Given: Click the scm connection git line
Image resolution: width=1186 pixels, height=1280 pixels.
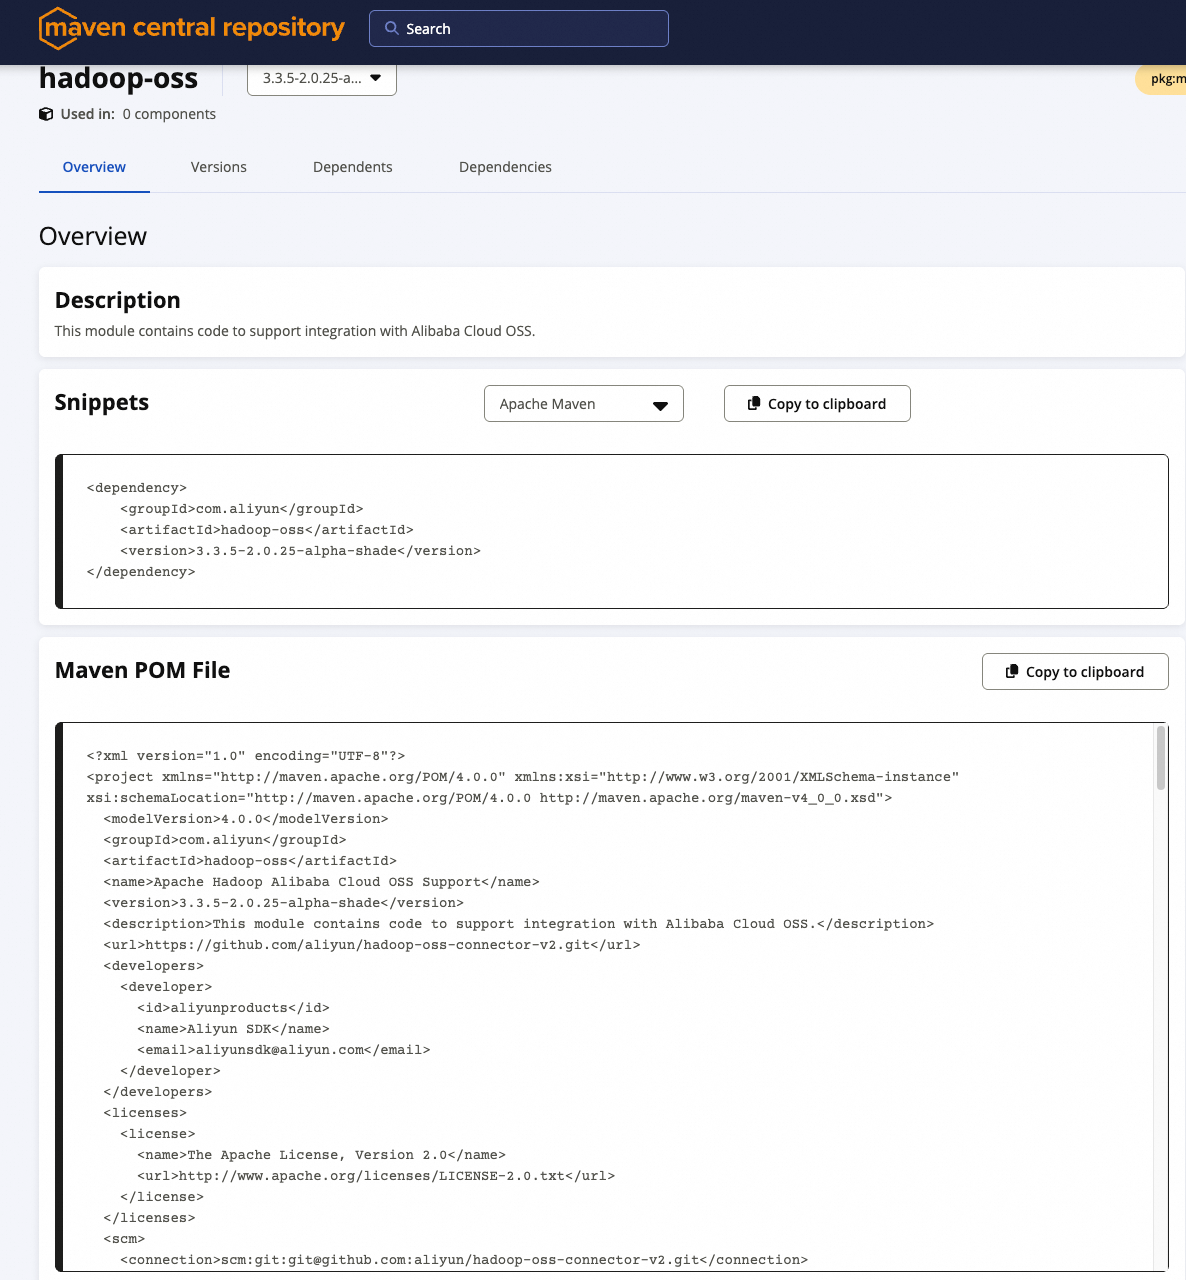Looking at the screenshot, I should 464,1260.
